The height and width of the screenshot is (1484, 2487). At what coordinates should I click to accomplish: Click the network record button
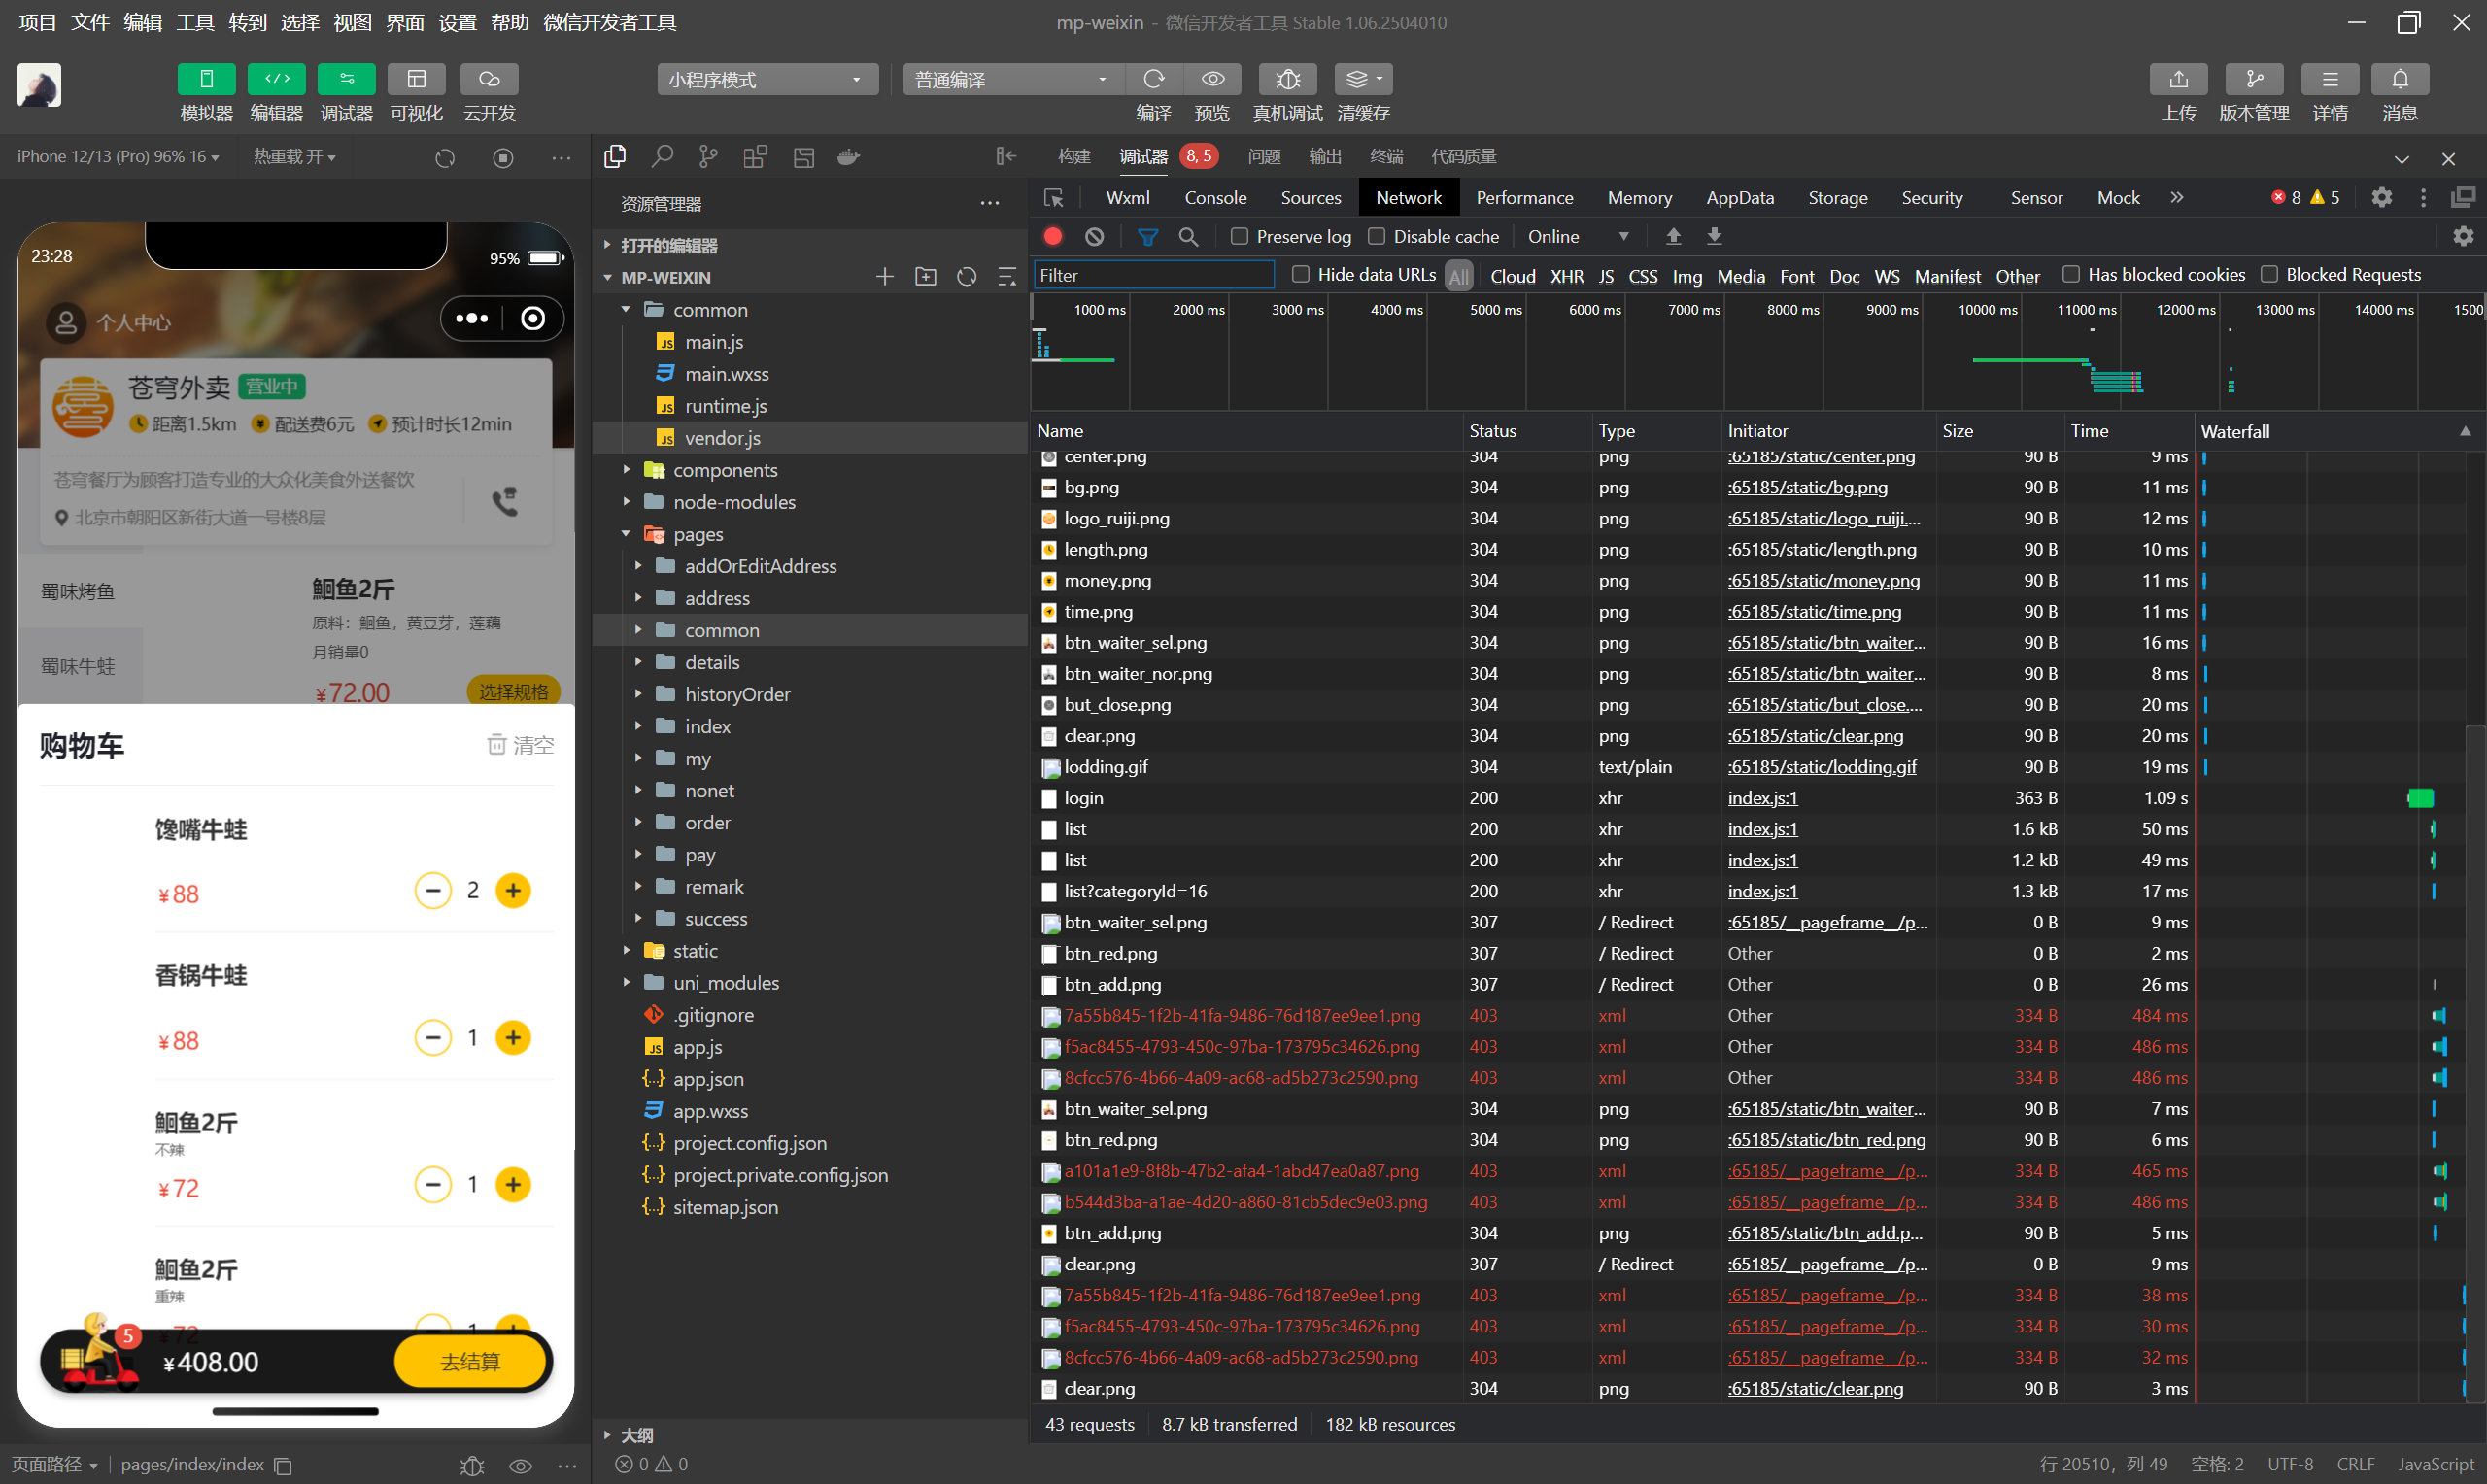[1052, 237]
